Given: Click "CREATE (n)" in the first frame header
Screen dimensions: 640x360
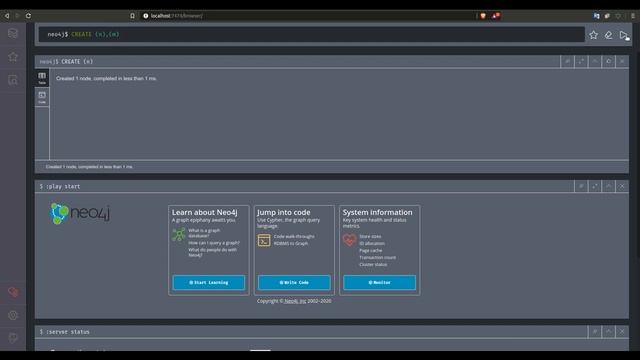Looking at the screenshot, I should pos(77,62).
